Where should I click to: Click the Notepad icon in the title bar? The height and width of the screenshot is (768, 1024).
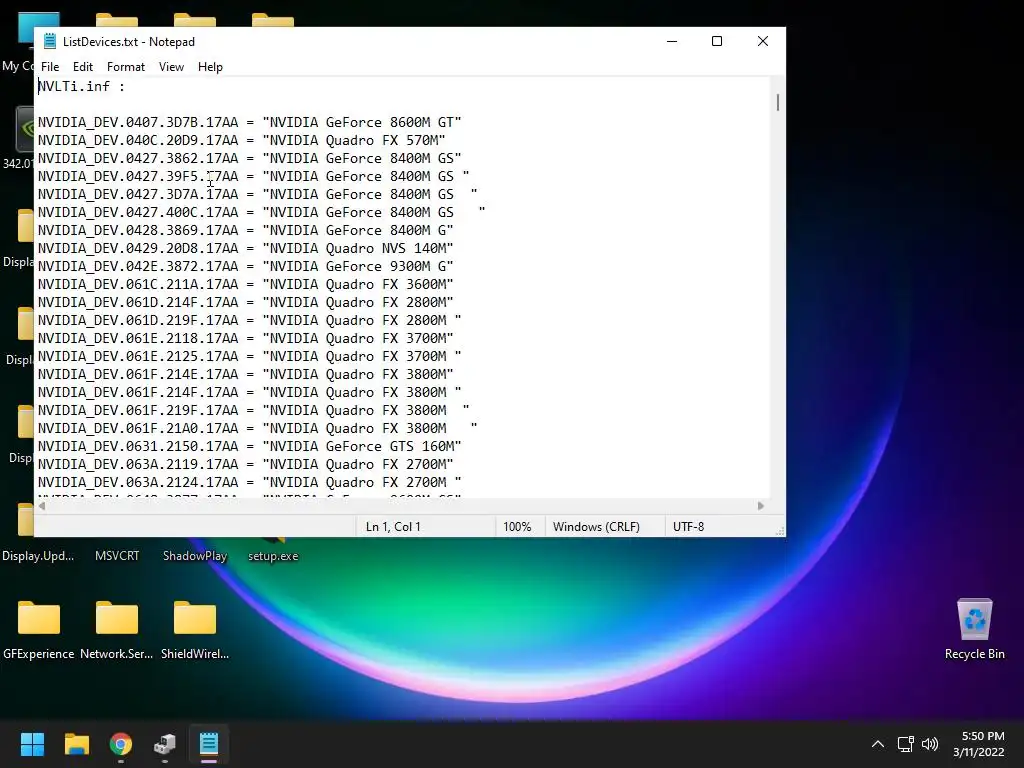[50, 41]
